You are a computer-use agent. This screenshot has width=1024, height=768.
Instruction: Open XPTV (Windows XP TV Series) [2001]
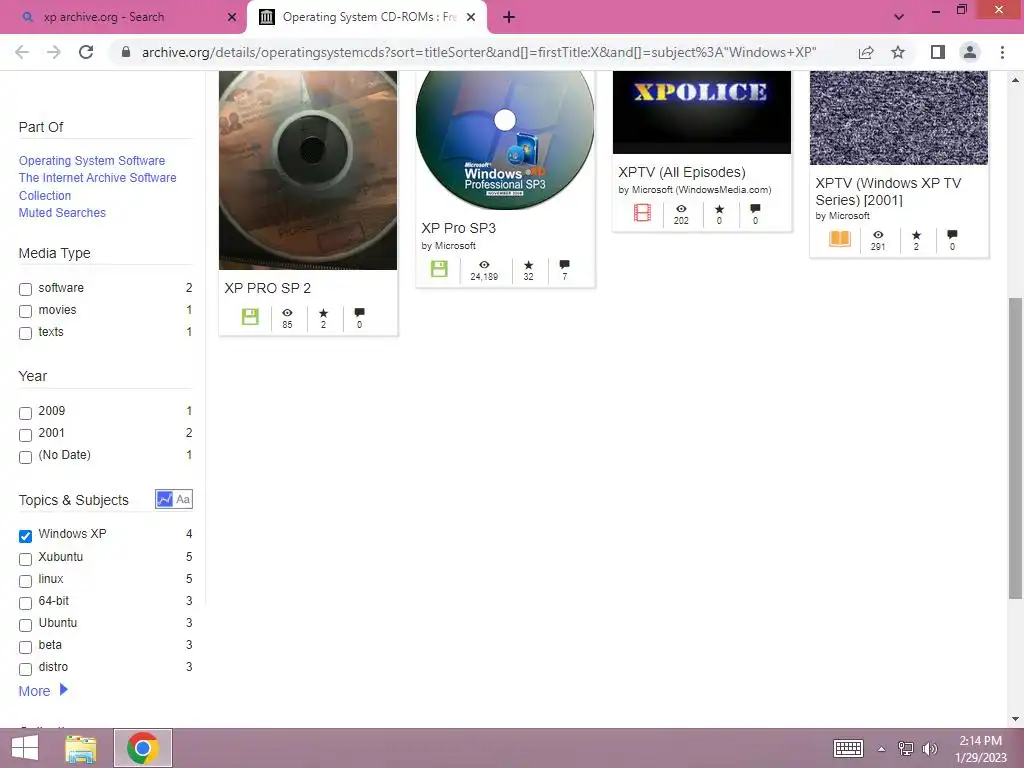pos(888,191)
